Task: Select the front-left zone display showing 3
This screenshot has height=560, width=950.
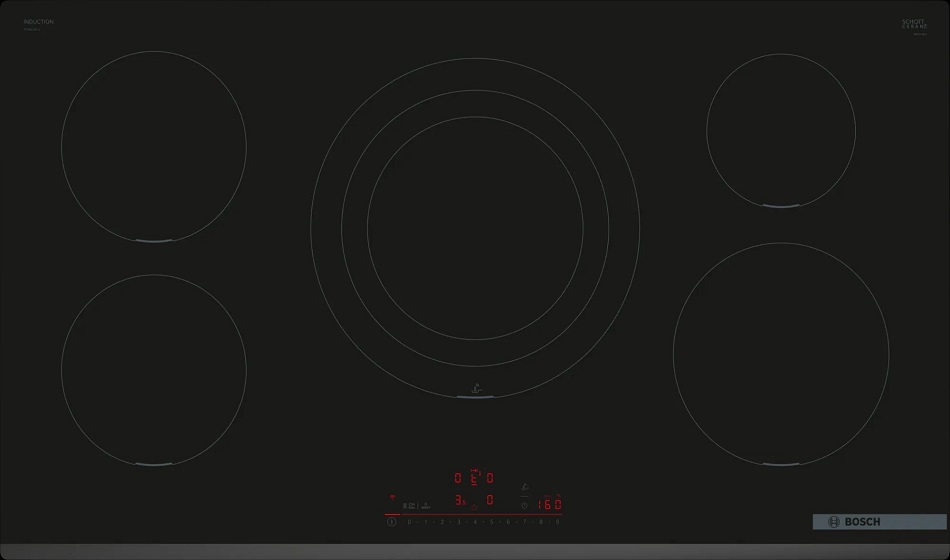Action: pos(459,500)
